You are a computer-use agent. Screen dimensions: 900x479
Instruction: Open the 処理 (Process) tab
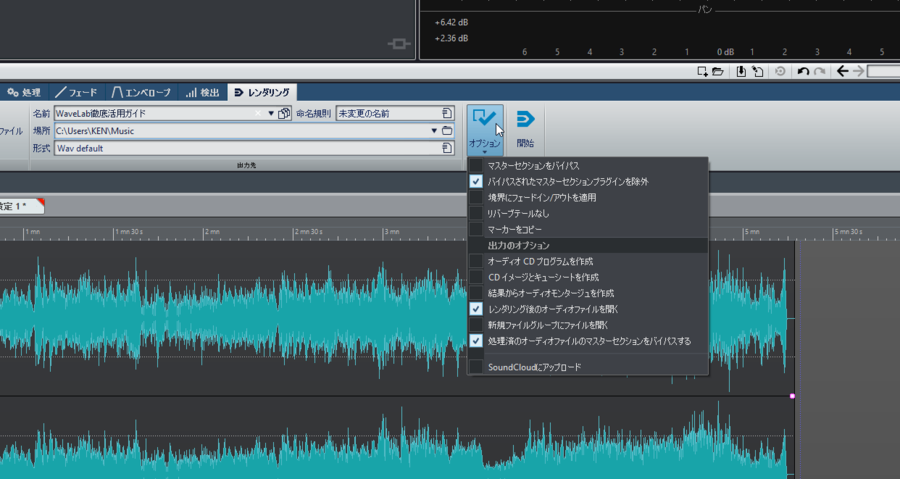[24, 92]
